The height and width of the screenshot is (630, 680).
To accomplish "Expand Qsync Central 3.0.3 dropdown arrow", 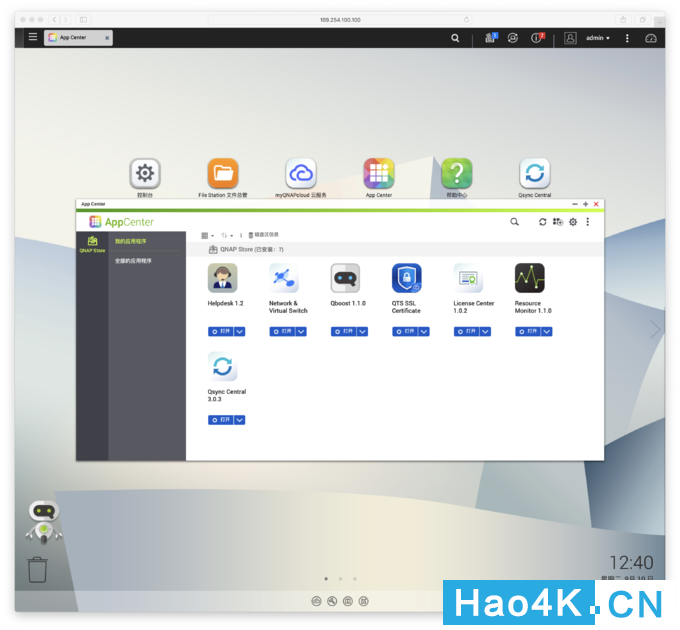I will 240,420.
